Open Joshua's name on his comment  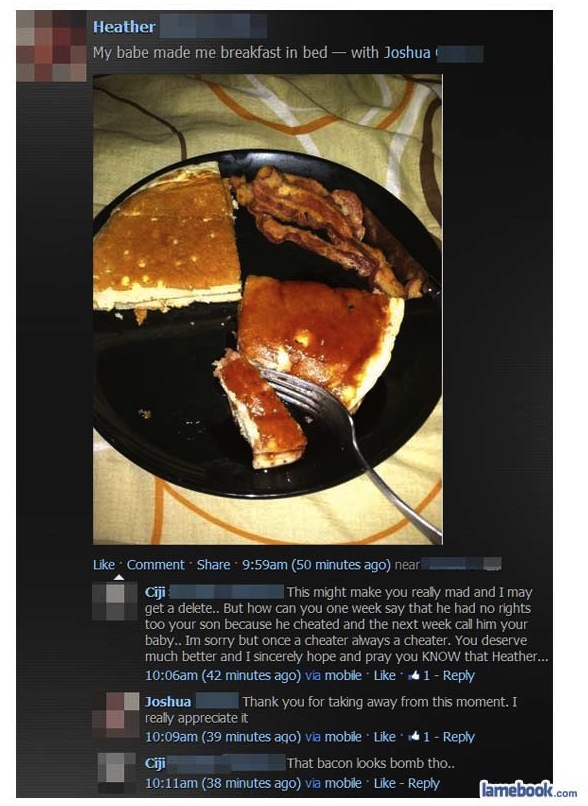[168, 702]
